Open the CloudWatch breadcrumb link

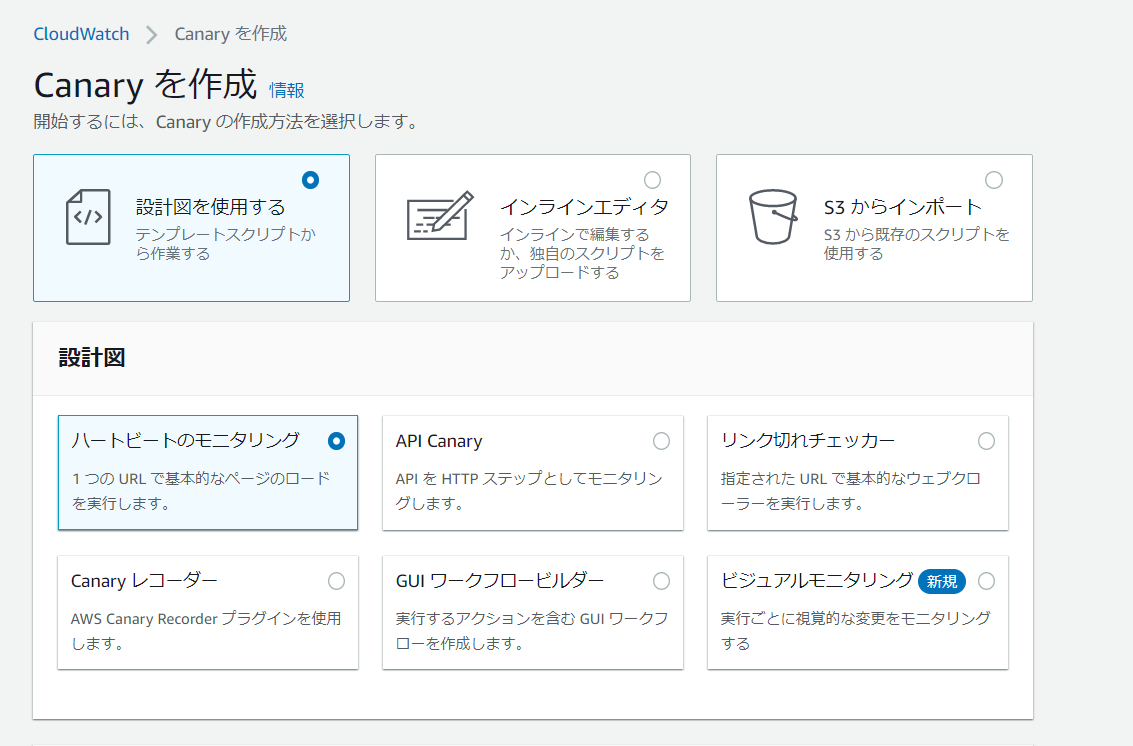81,34
